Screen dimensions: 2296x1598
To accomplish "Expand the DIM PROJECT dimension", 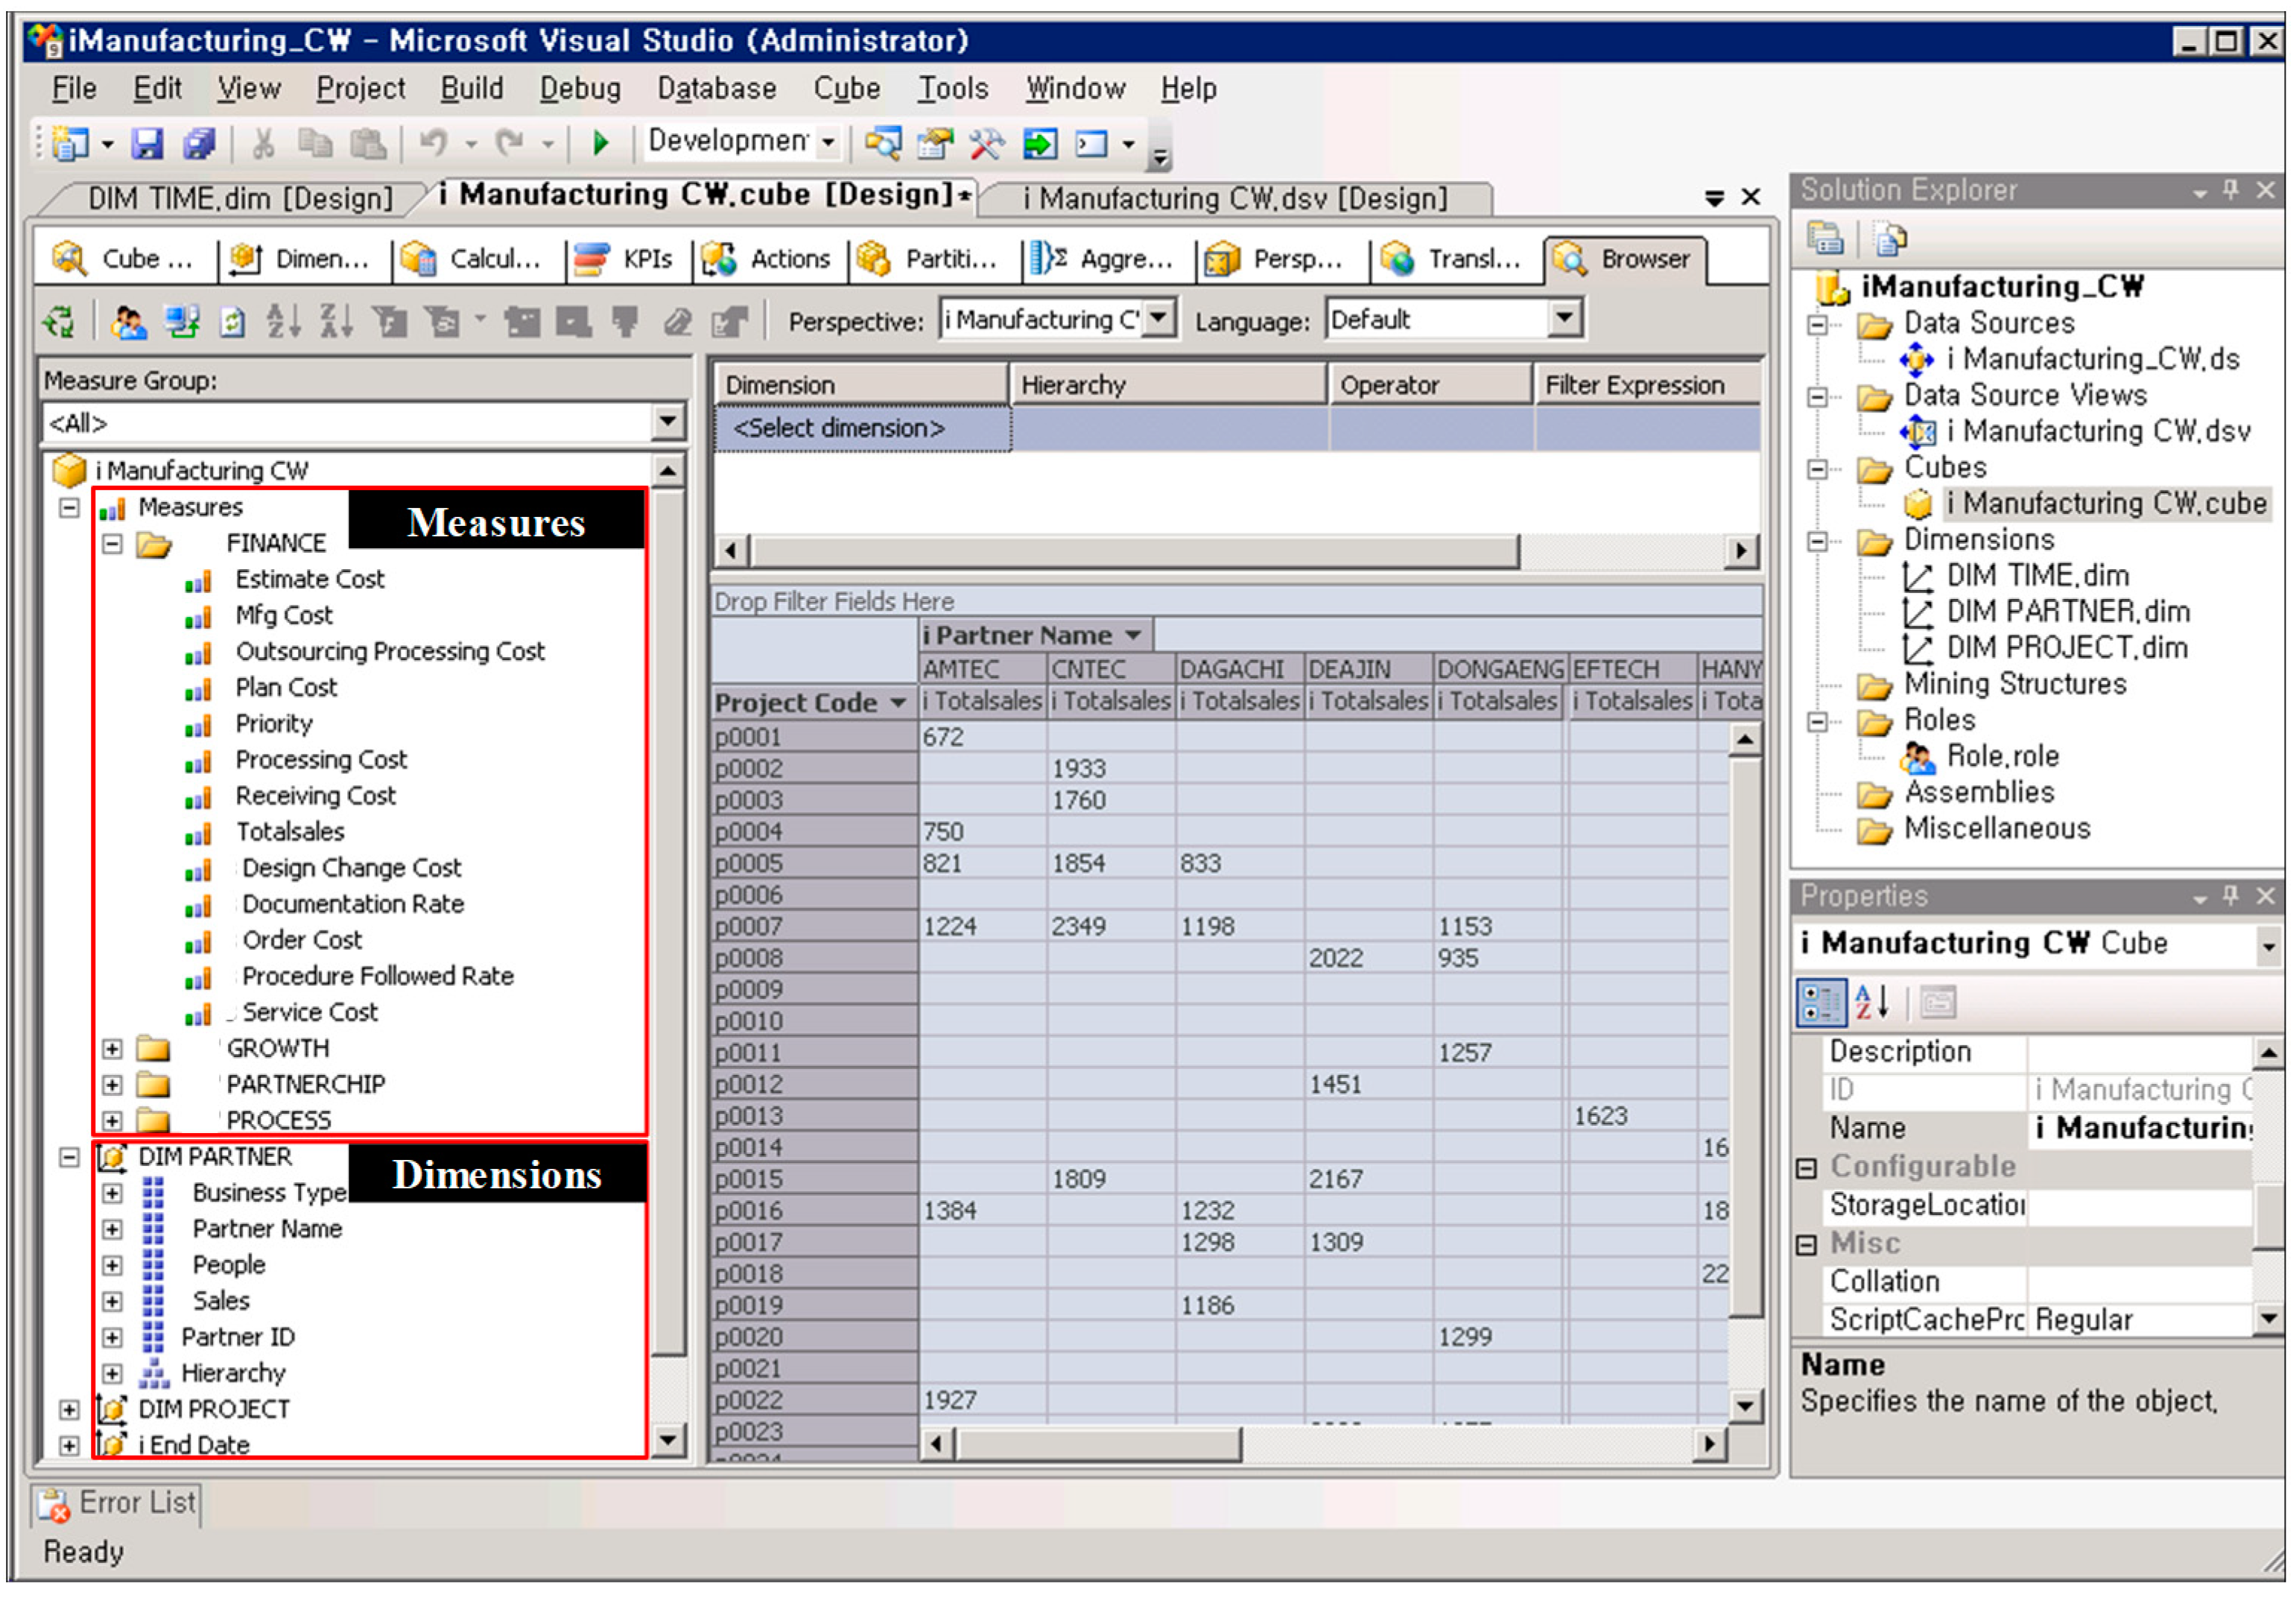I will [69, 1409].
